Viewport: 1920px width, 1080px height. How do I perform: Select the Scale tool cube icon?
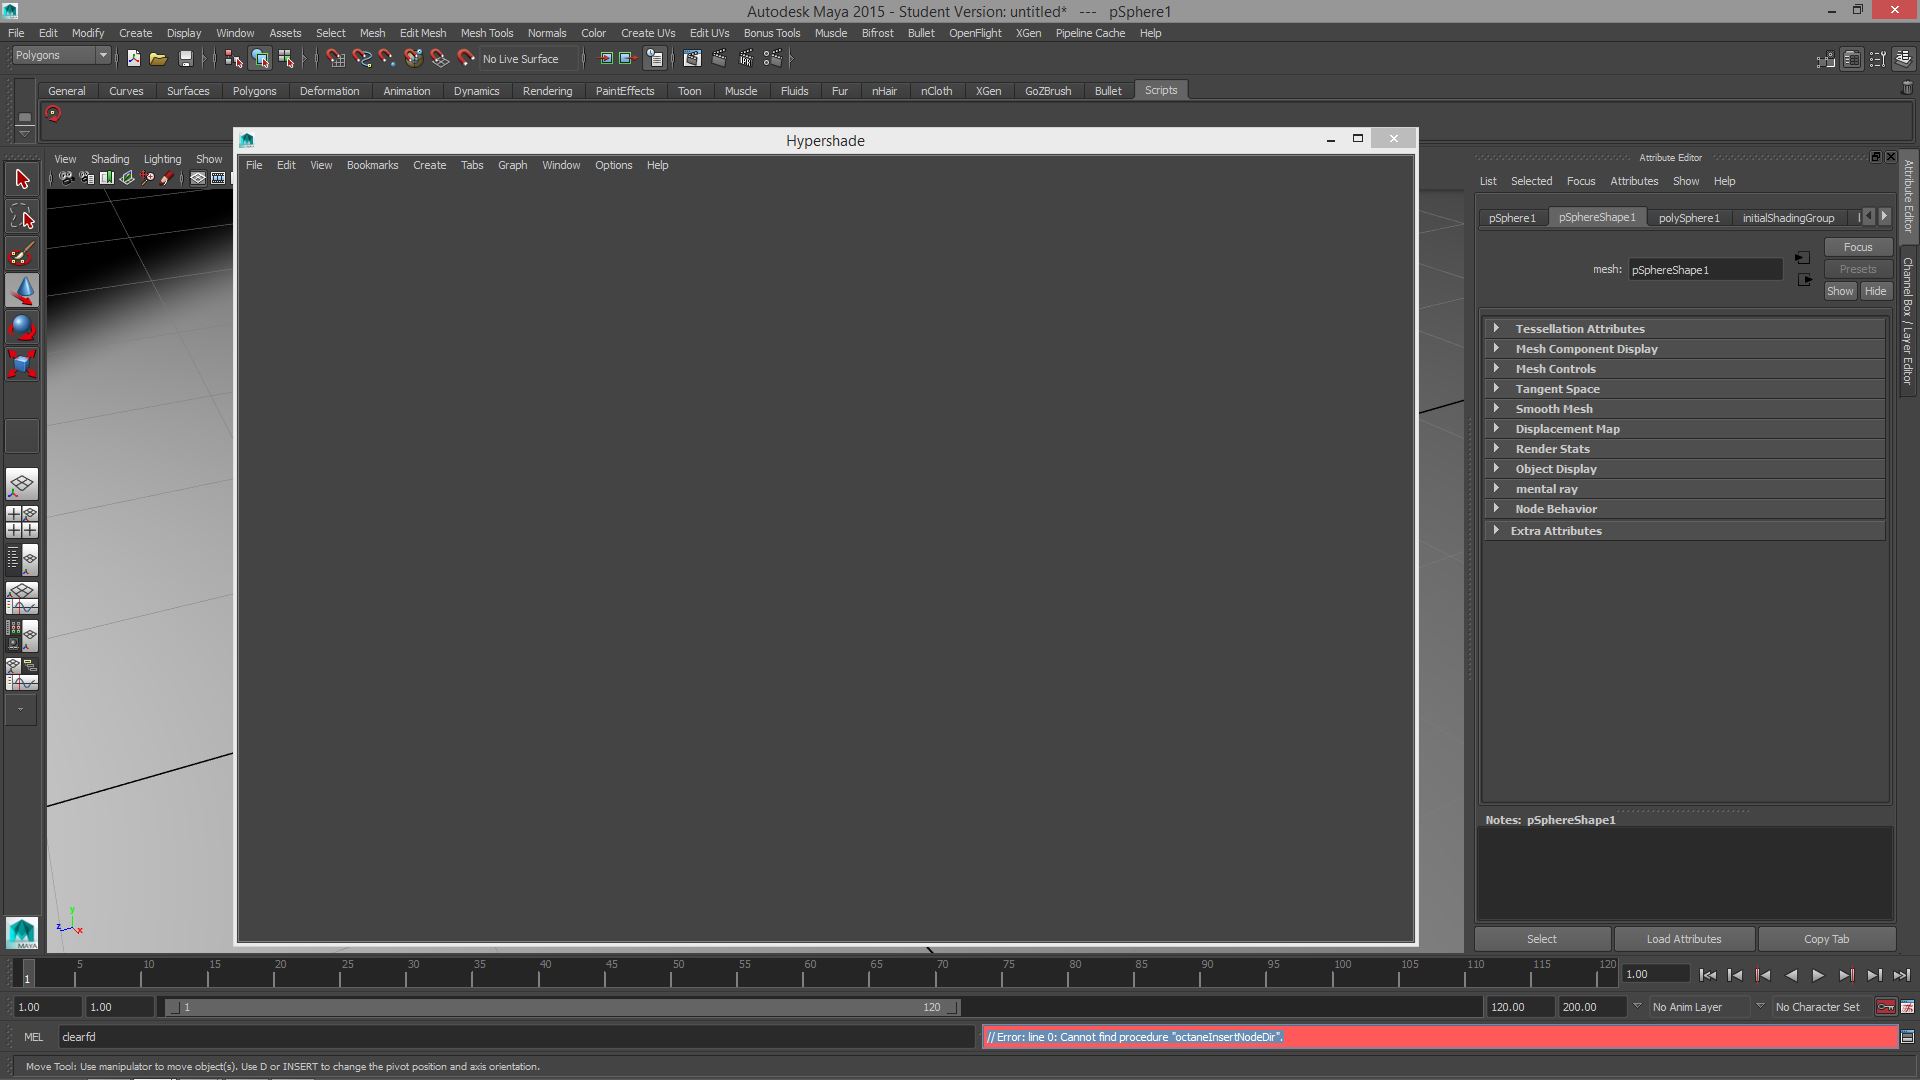coord(22,363)
